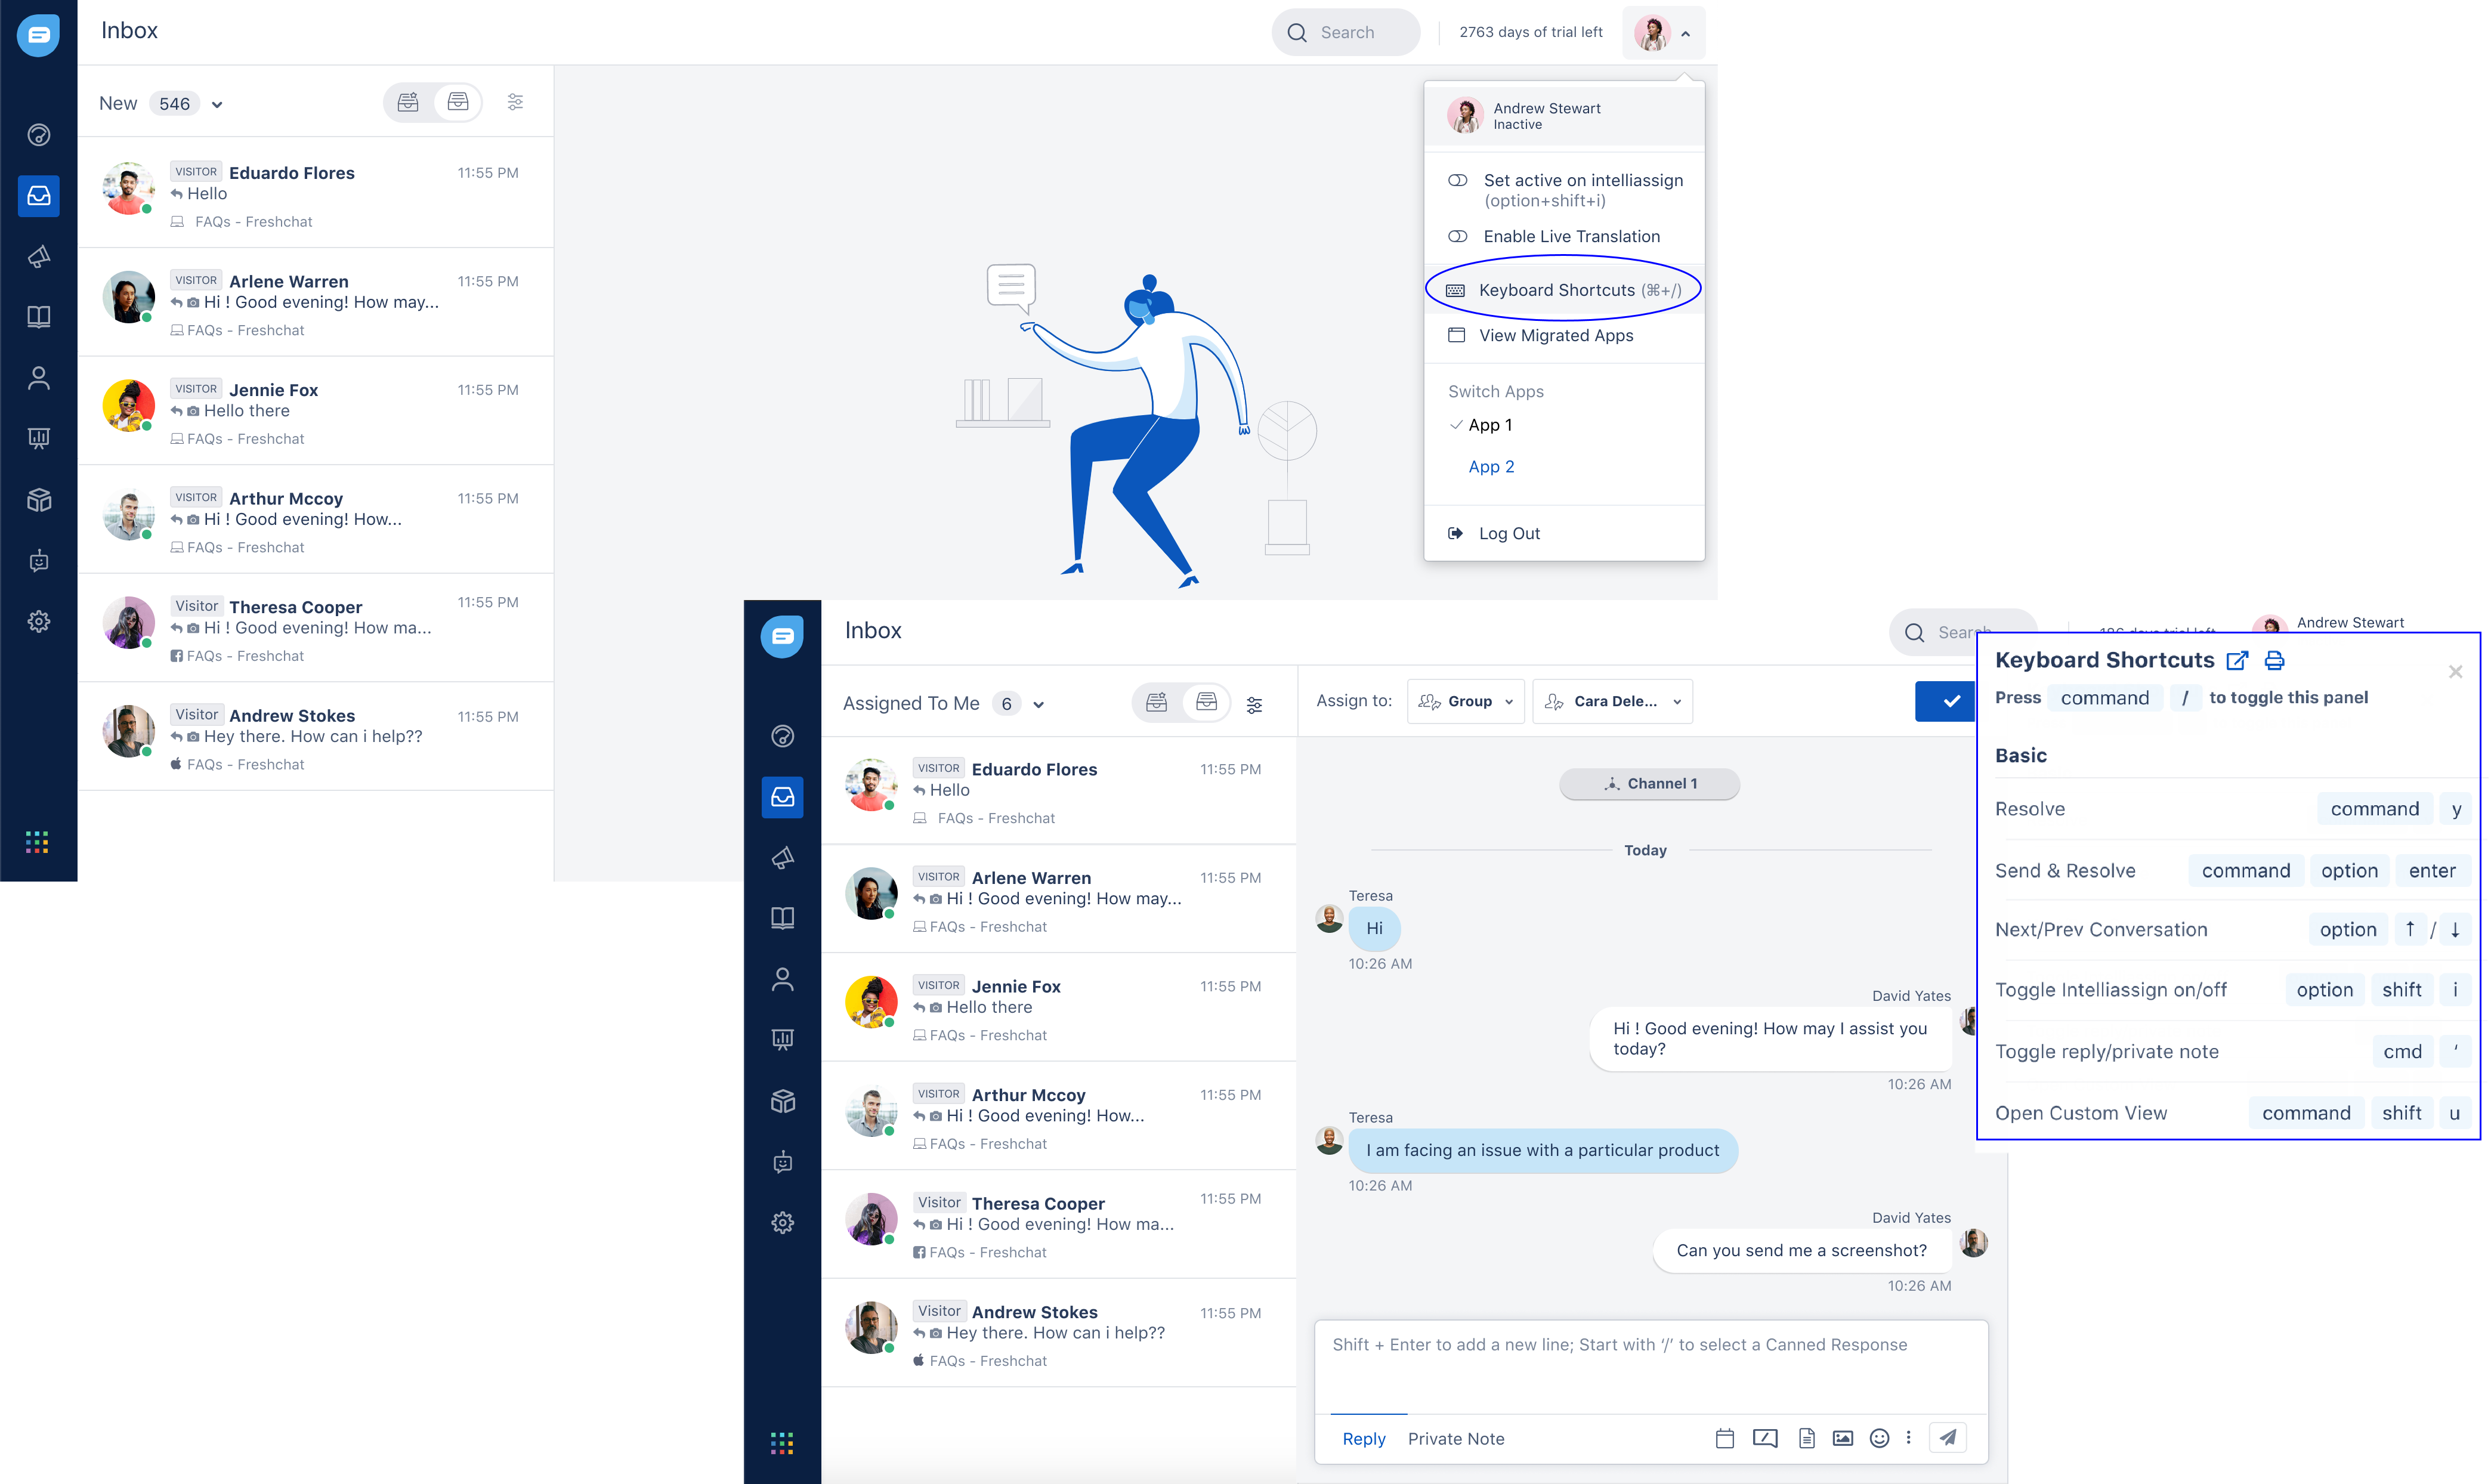Click the filter sliders icon next to New
This screenshot has height=1484, width=2491.
(515, 102)
